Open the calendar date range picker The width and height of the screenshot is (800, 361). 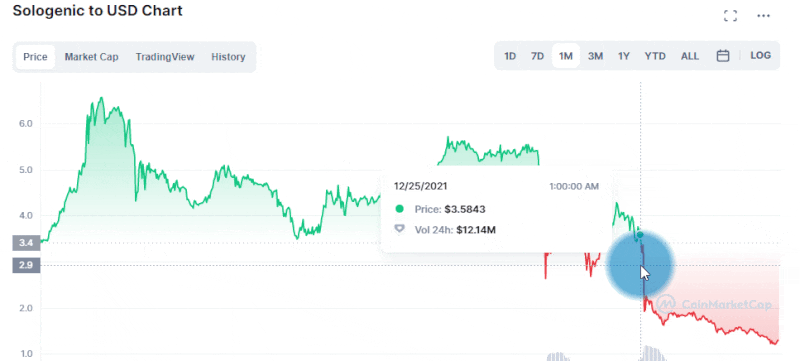[722, 56]
